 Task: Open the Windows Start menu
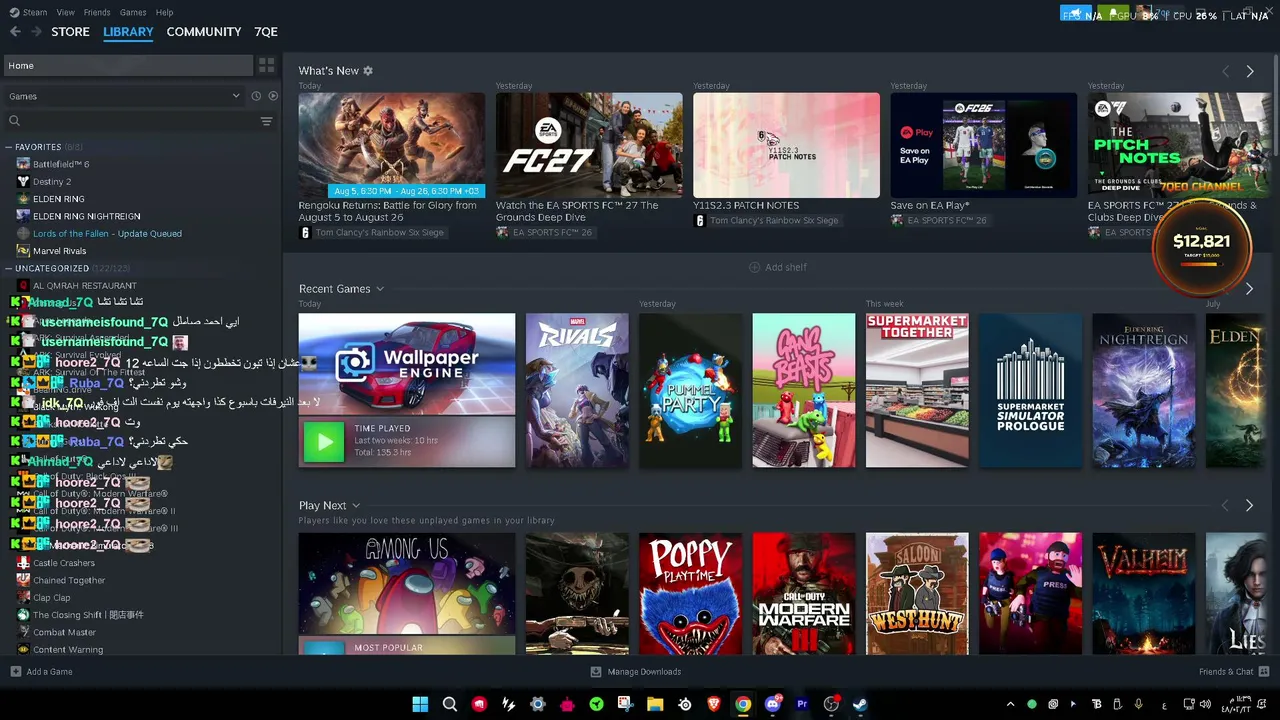pos(420,704)
